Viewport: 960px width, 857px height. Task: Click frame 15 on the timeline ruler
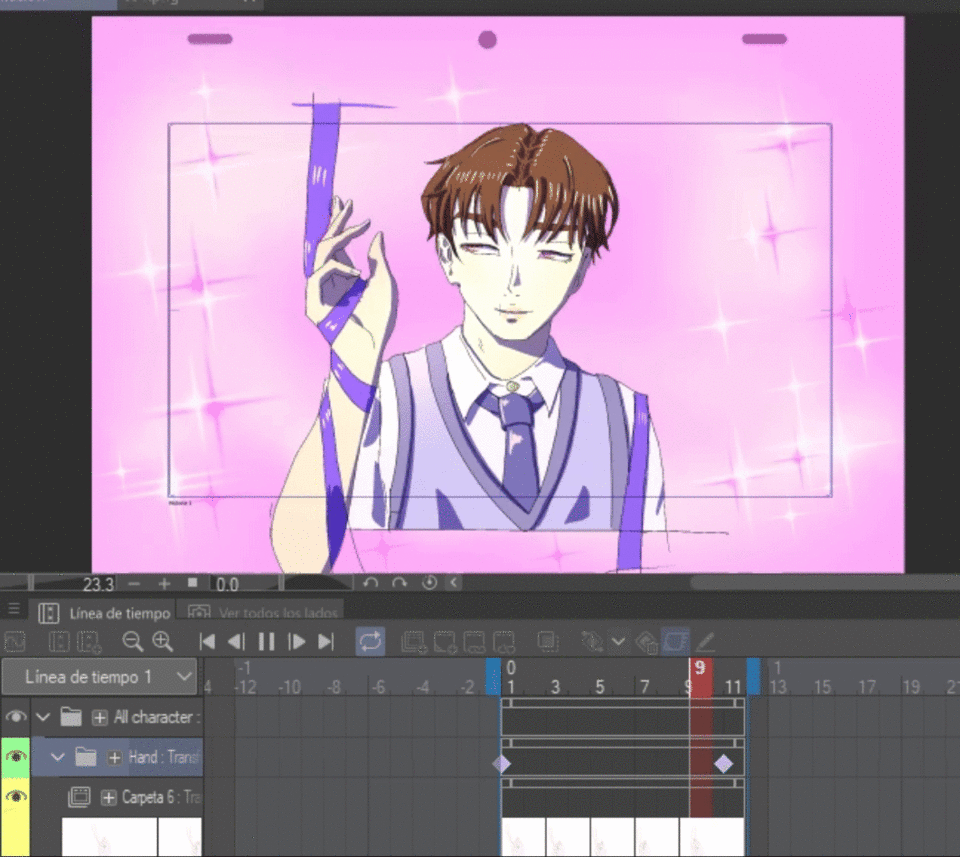822,687
